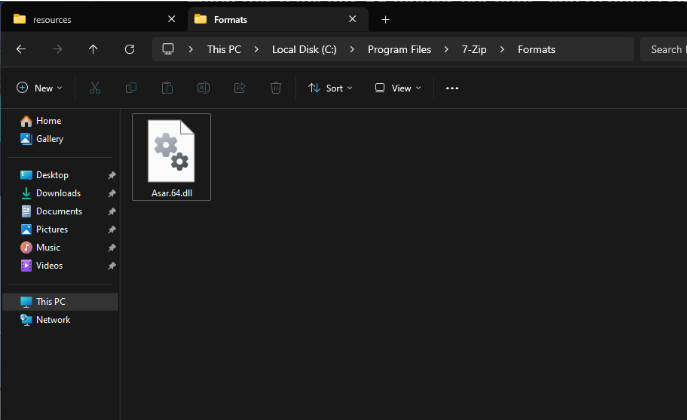687x420 pixels.
Task: Click the Copy icon in toolbar
Action: coord(131,88)
